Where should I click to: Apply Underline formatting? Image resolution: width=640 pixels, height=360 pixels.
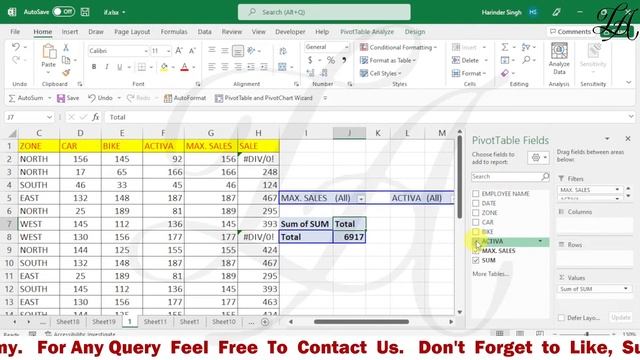coord(120,67)
